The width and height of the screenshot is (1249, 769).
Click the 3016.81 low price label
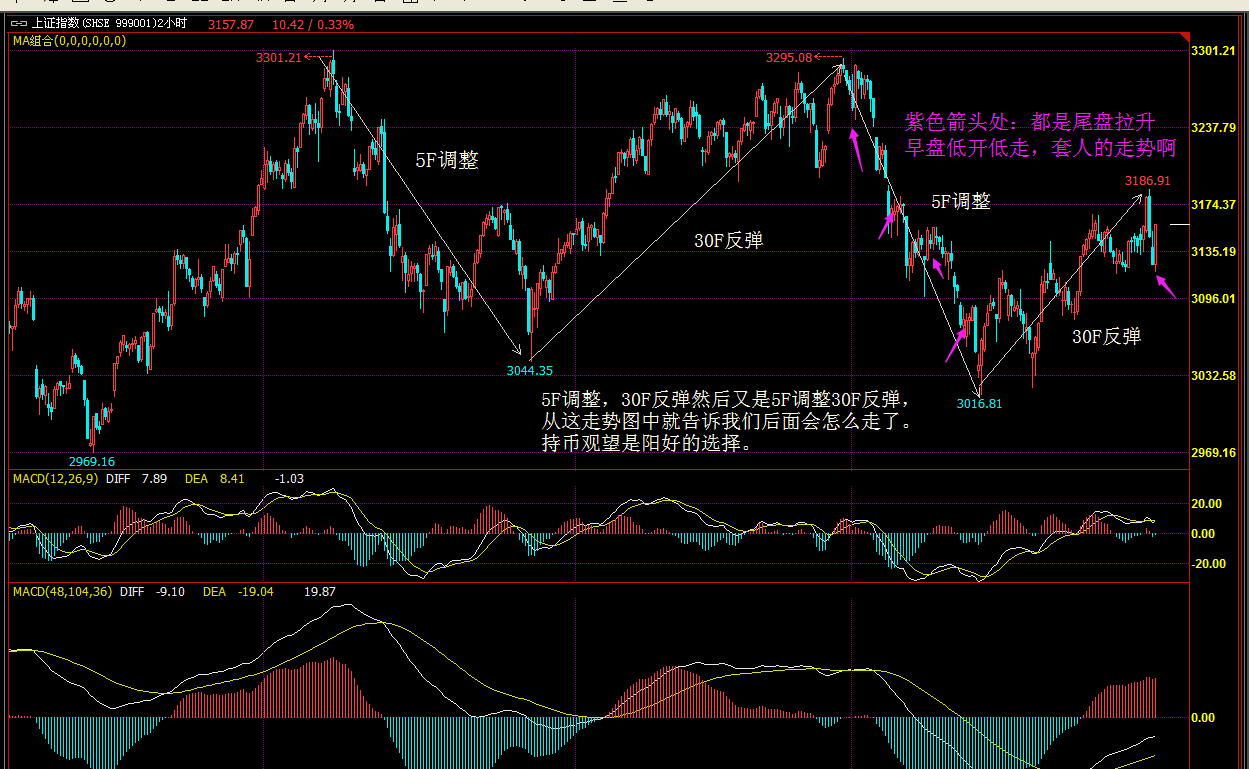pos(979,404)
